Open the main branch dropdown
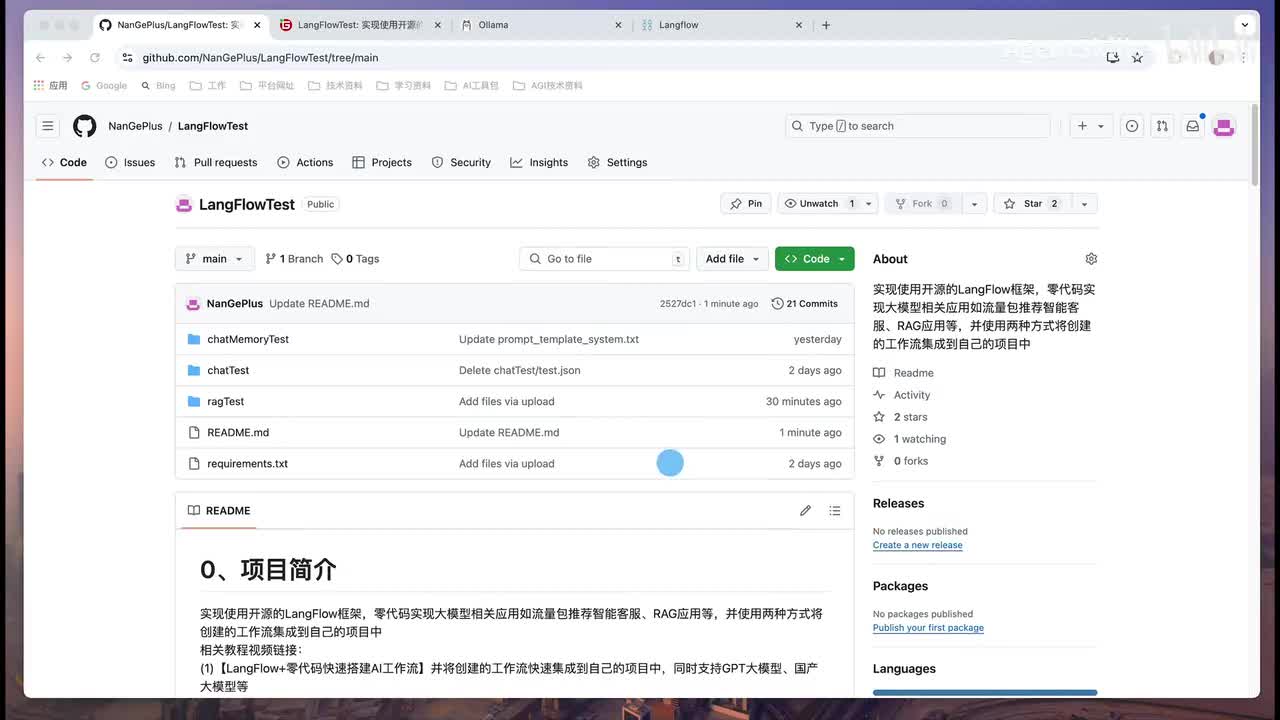Screen dimensions: 1280x720 (215, 259)
